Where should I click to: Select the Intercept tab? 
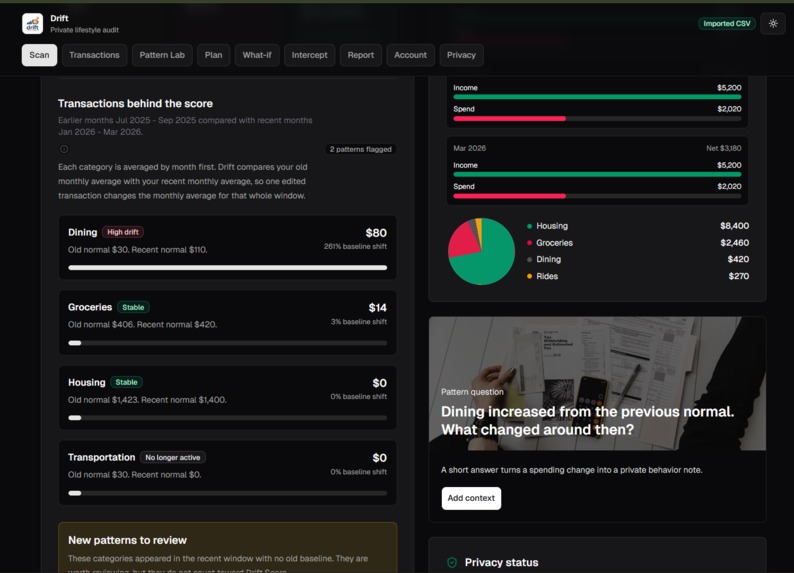point(309,55)
